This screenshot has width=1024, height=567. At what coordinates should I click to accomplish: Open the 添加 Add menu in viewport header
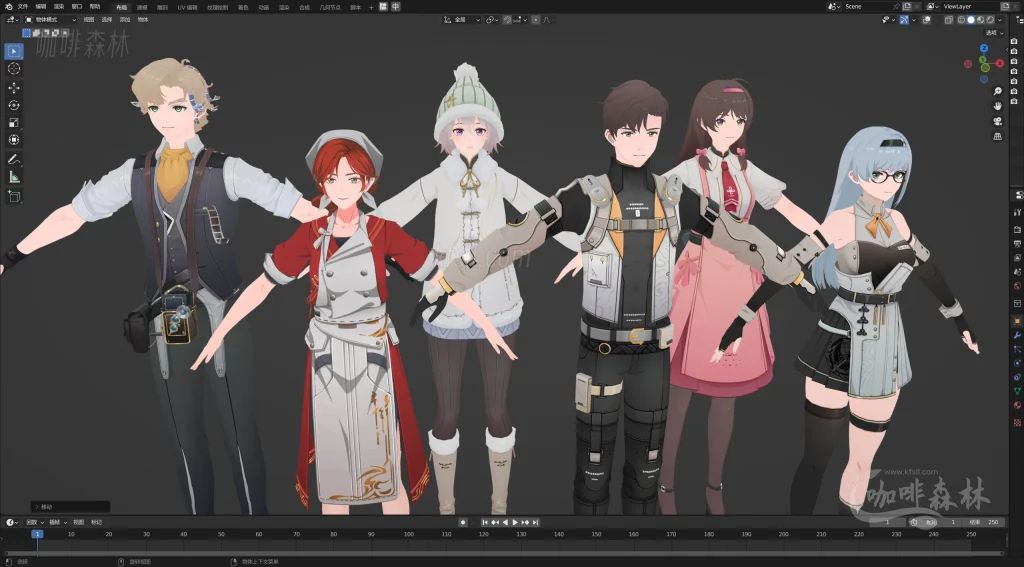tap(125, 20)
